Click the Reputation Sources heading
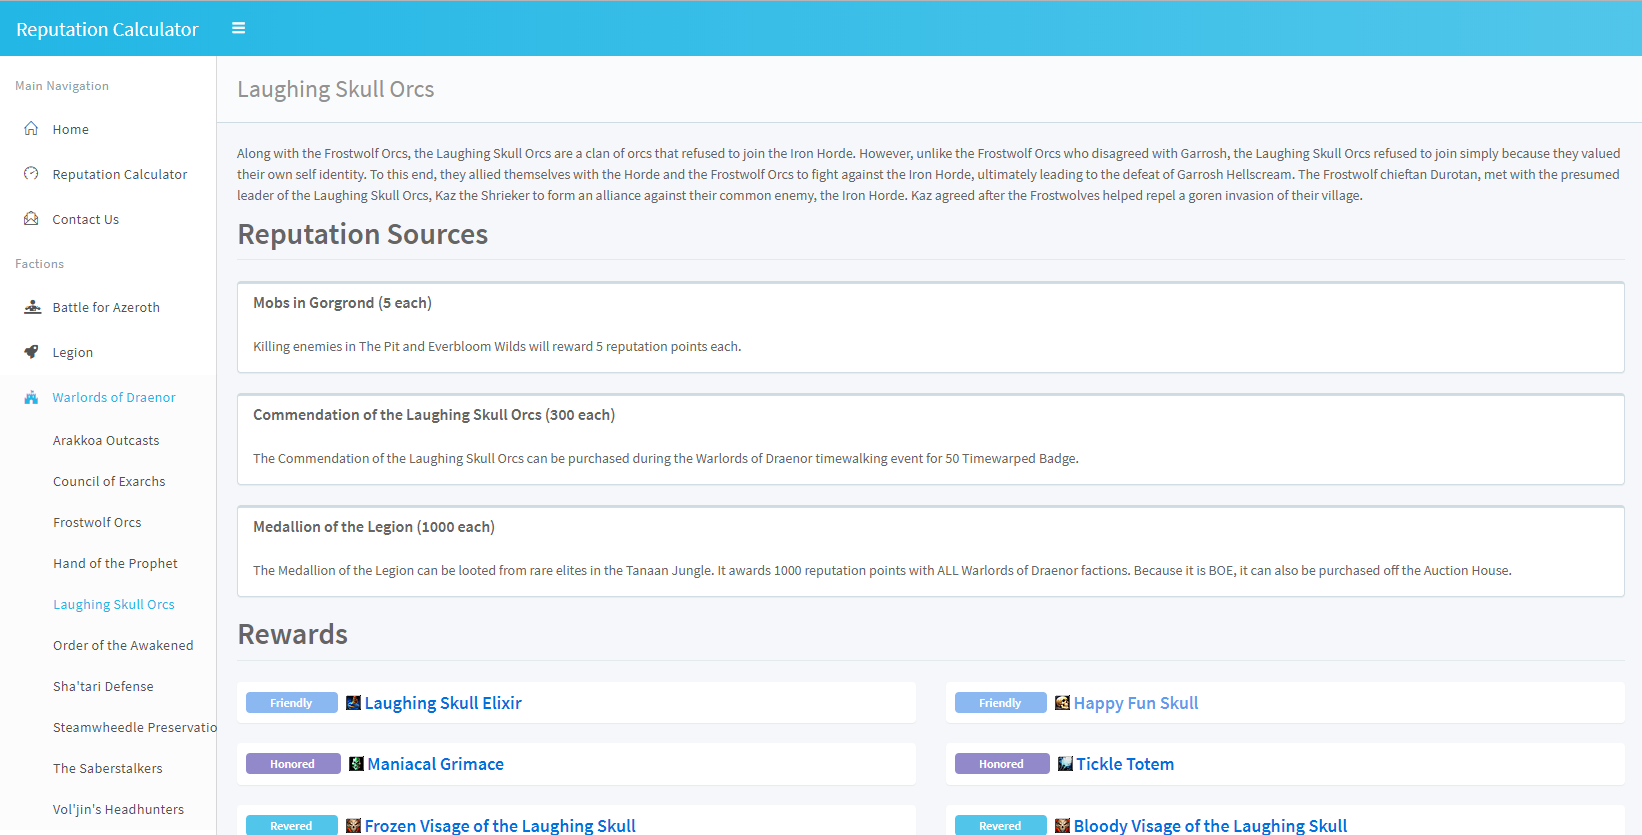This screenshot has height=835, width=1642. point(363,234)
